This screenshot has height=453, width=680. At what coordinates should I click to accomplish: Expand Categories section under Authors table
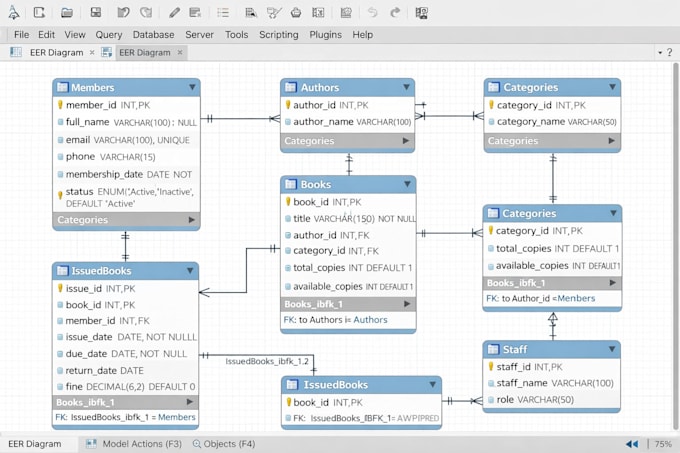pos(405,140)
